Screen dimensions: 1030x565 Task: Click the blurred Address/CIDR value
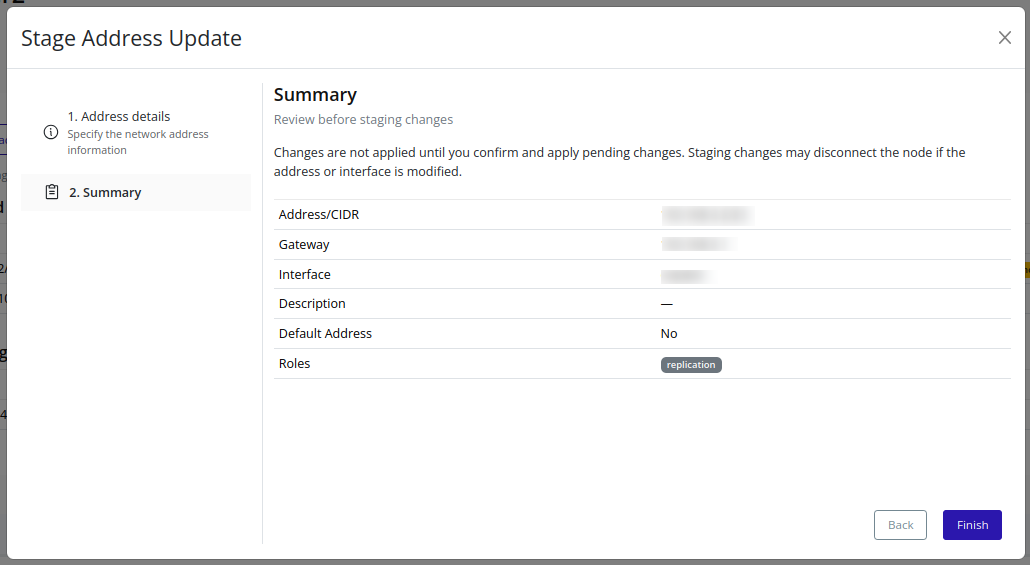coord(706,215)
